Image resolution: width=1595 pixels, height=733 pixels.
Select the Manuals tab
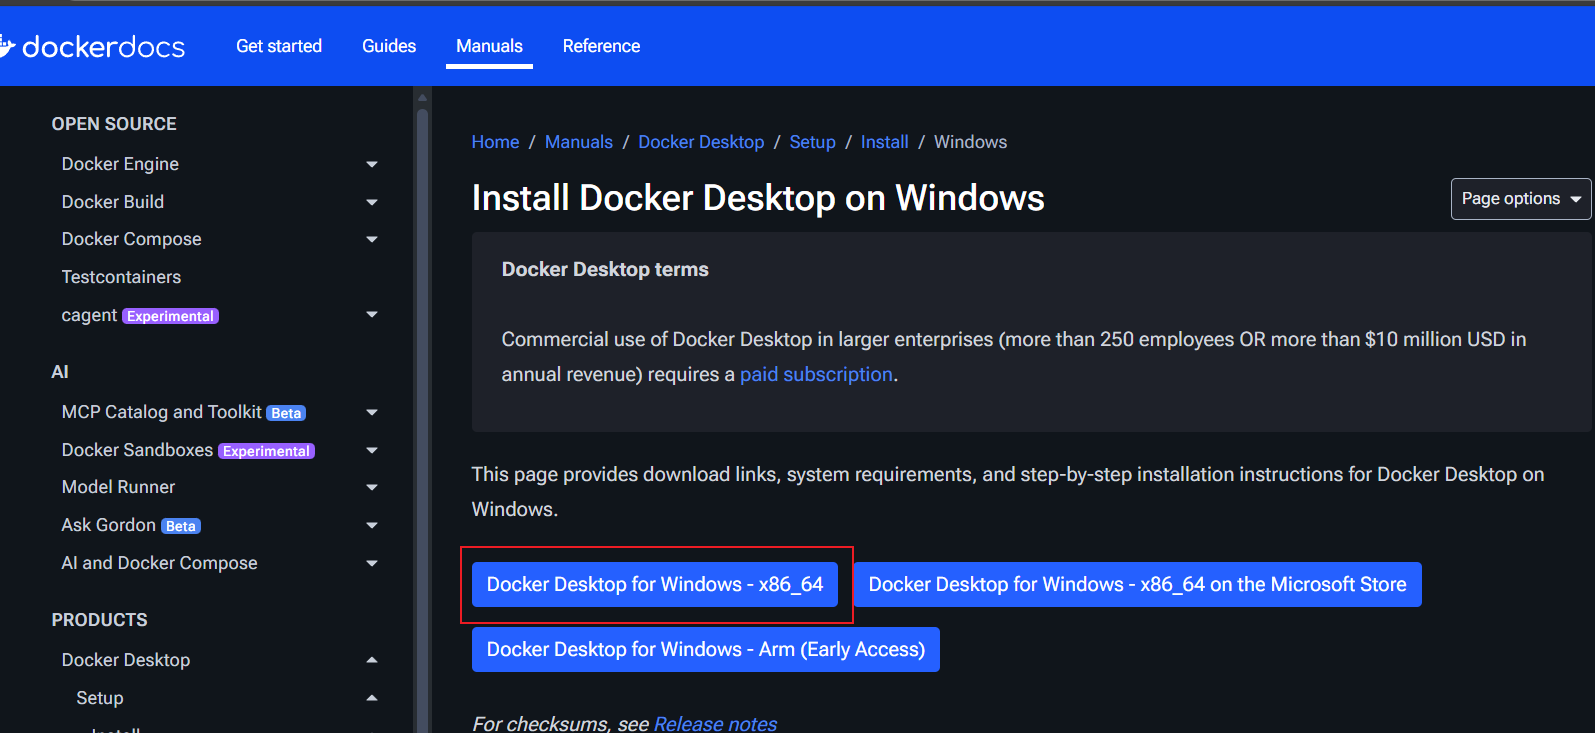(x=489, y=46)
